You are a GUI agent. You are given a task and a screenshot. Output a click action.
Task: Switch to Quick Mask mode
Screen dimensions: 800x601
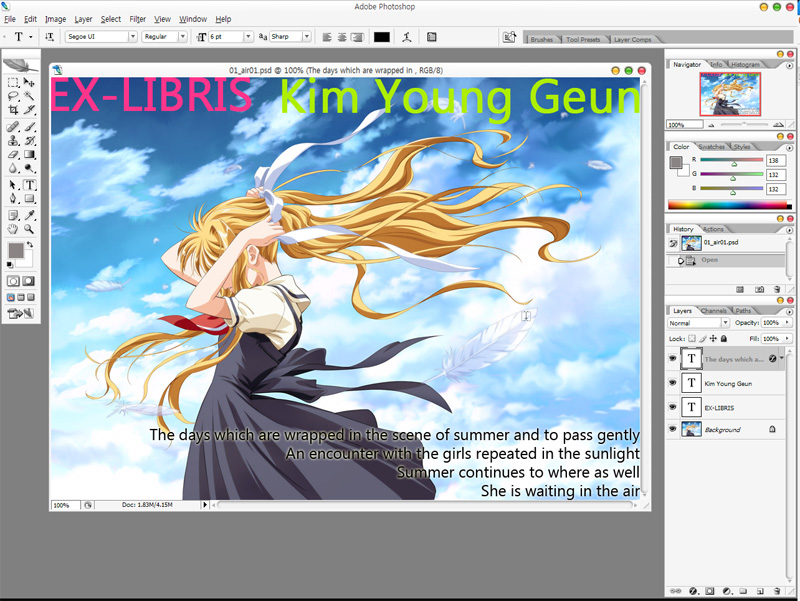[x=29, y=281]
